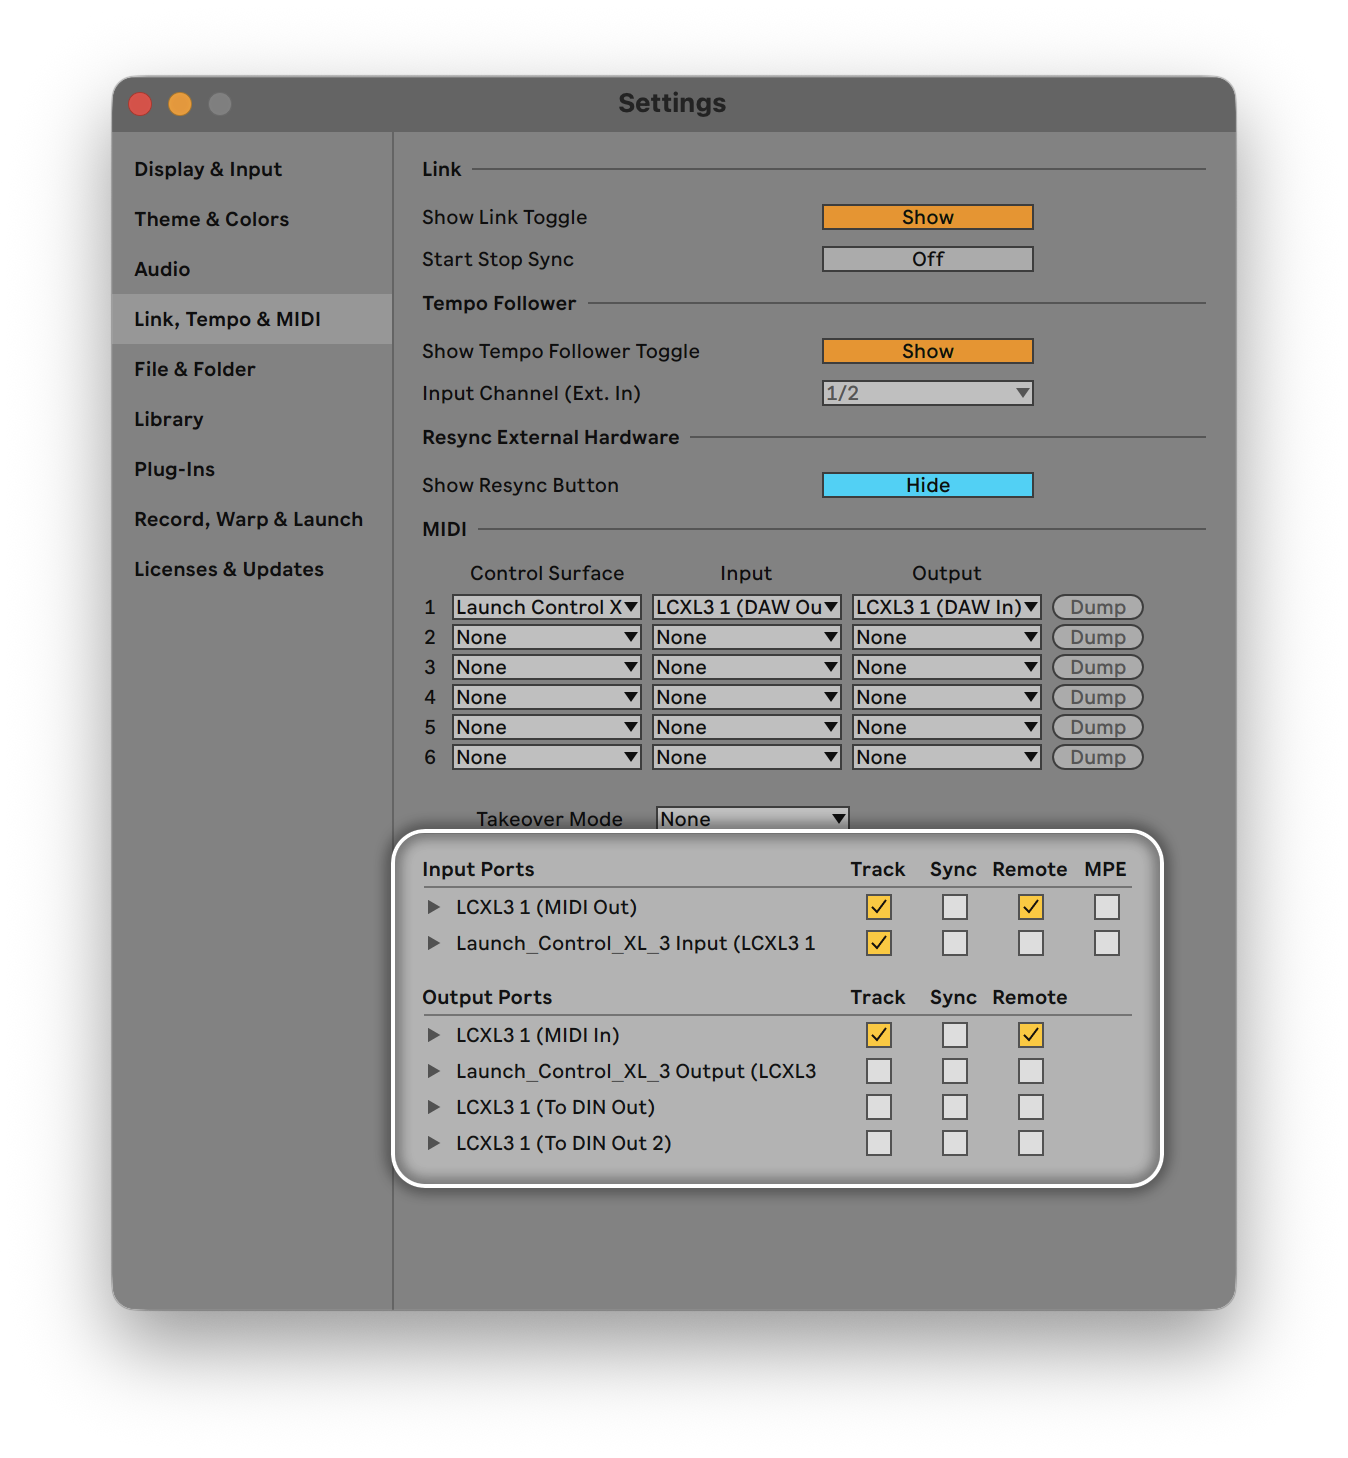Enable Sync for Launch_Control_XL_3 Input
Viewport: 1348px width, 1458px height.
[x=955, y=943]
